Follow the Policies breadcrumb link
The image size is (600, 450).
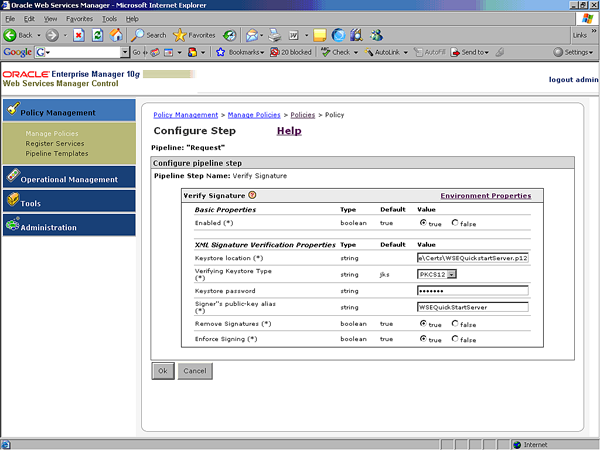point(302,115)
